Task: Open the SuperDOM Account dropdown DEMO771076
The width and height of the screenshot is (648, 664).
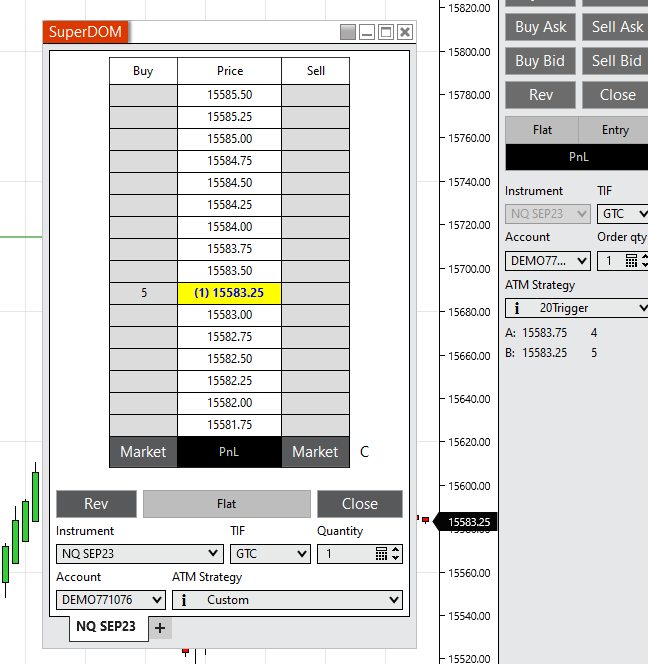Action: (111, 600)
